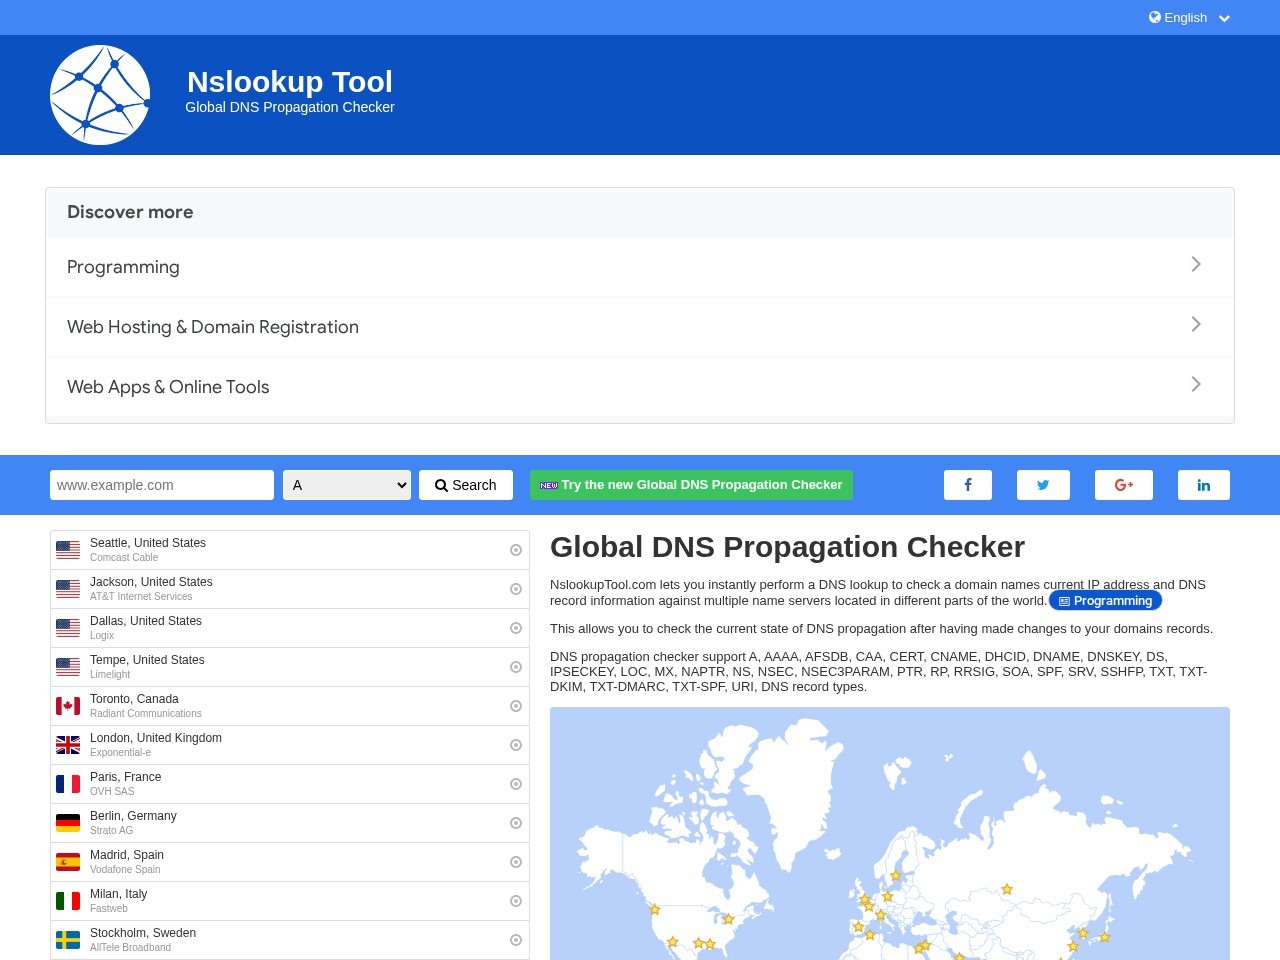Click Global DNS Propagation Checker heading
Viewport: 1280px width, 960px height.
pos(787,547)
